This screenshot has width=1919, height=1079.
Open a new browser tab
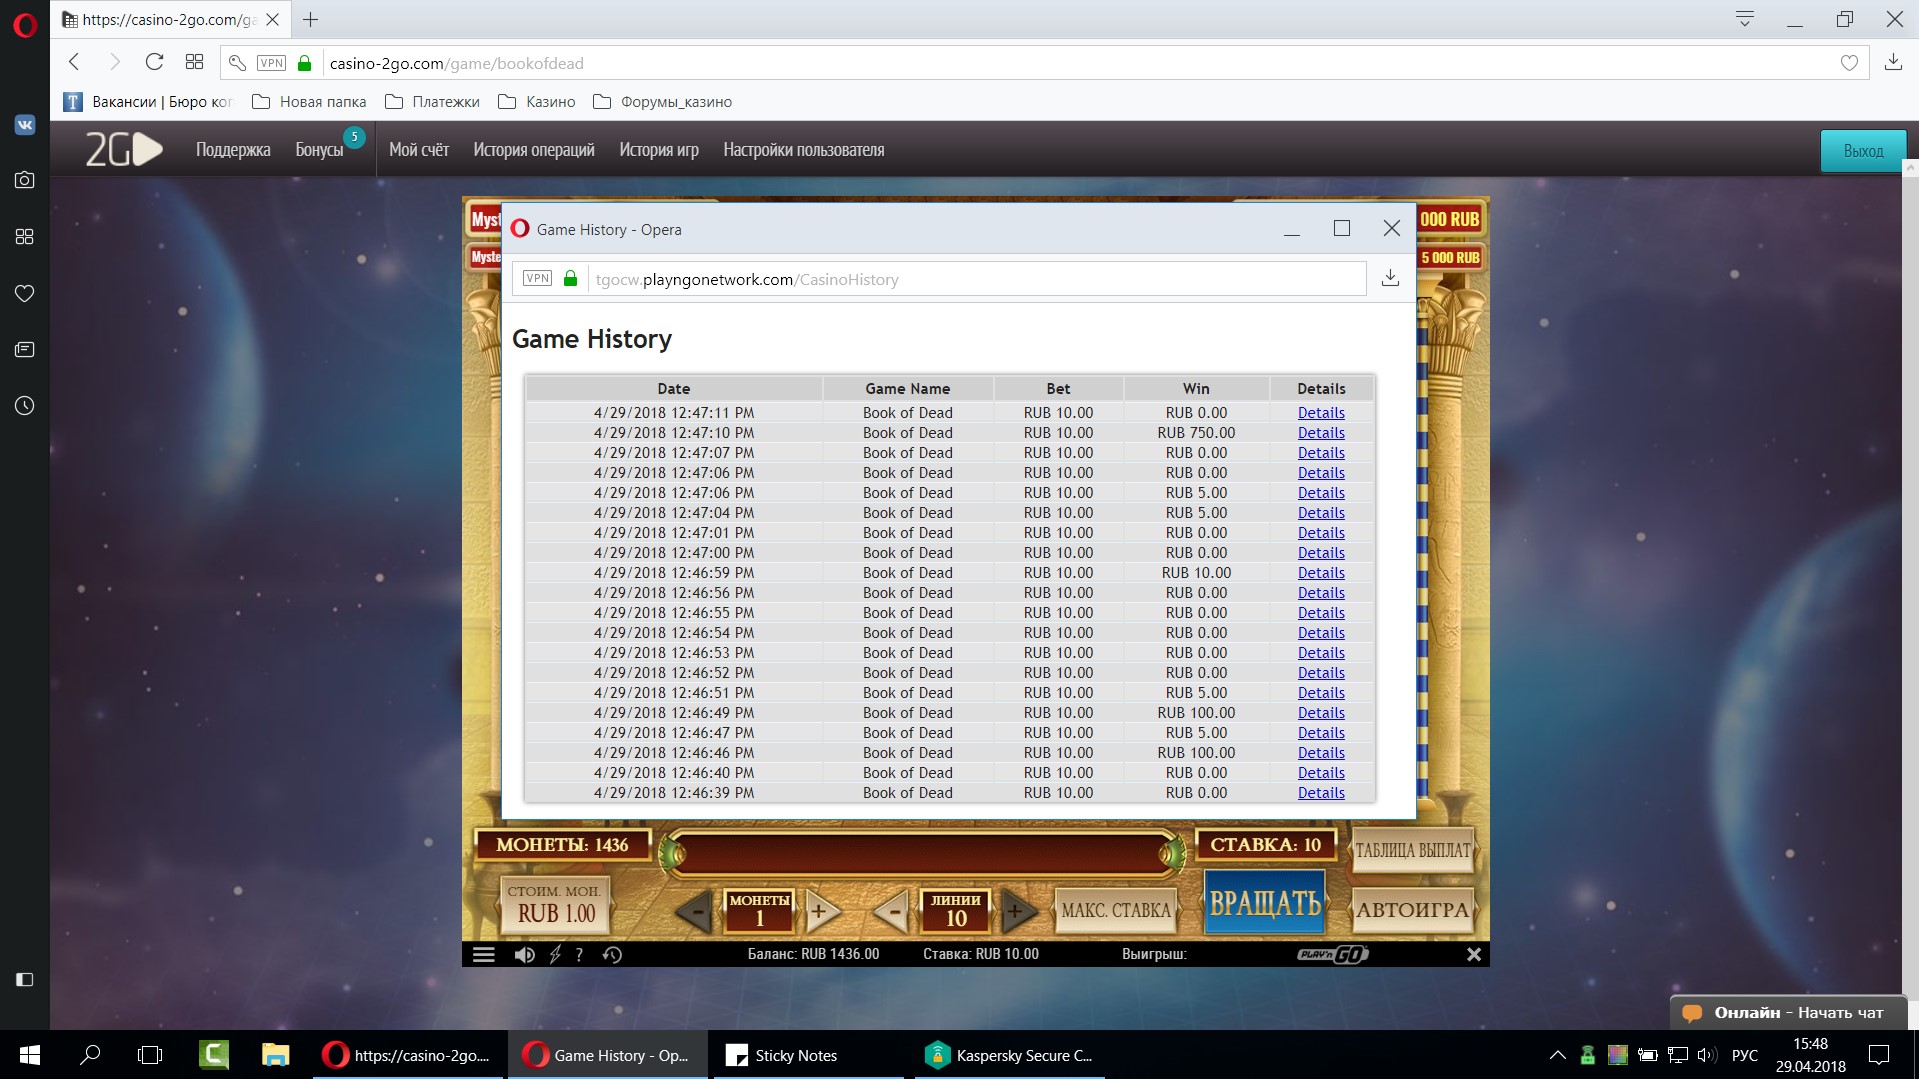click(x=311, y=19)
